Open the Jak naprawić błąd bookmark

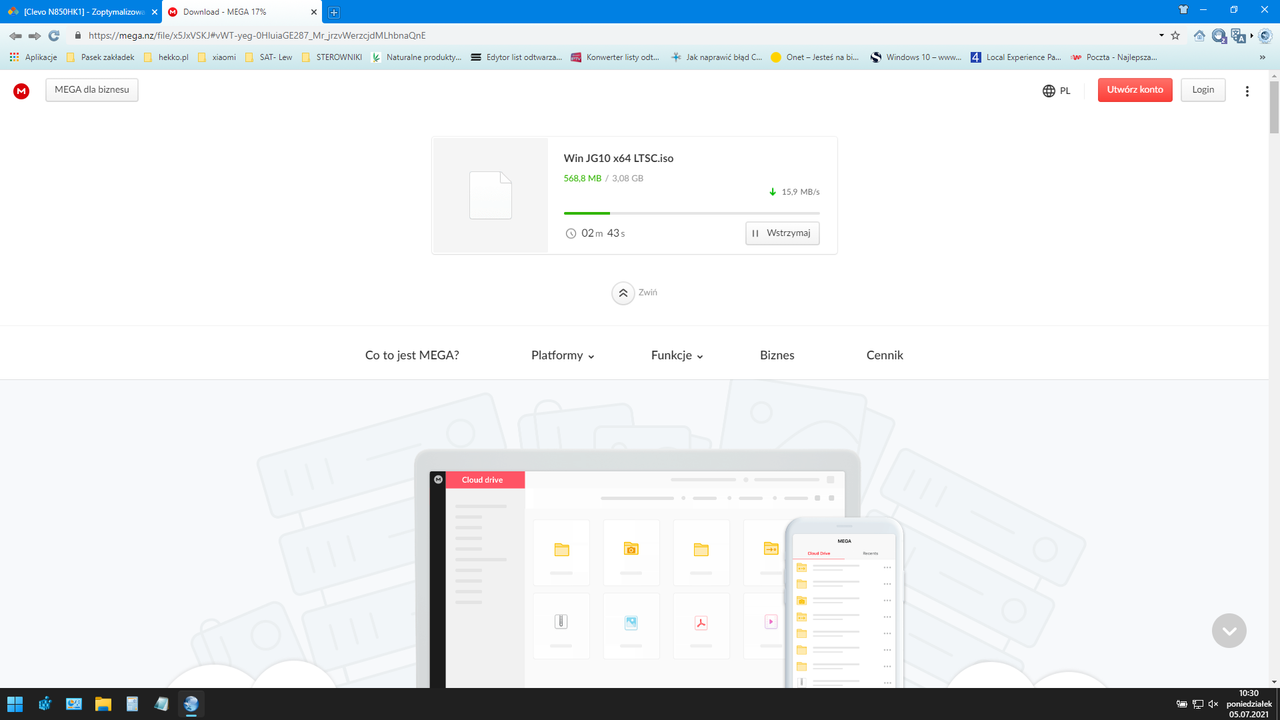[x=717, y=57]
